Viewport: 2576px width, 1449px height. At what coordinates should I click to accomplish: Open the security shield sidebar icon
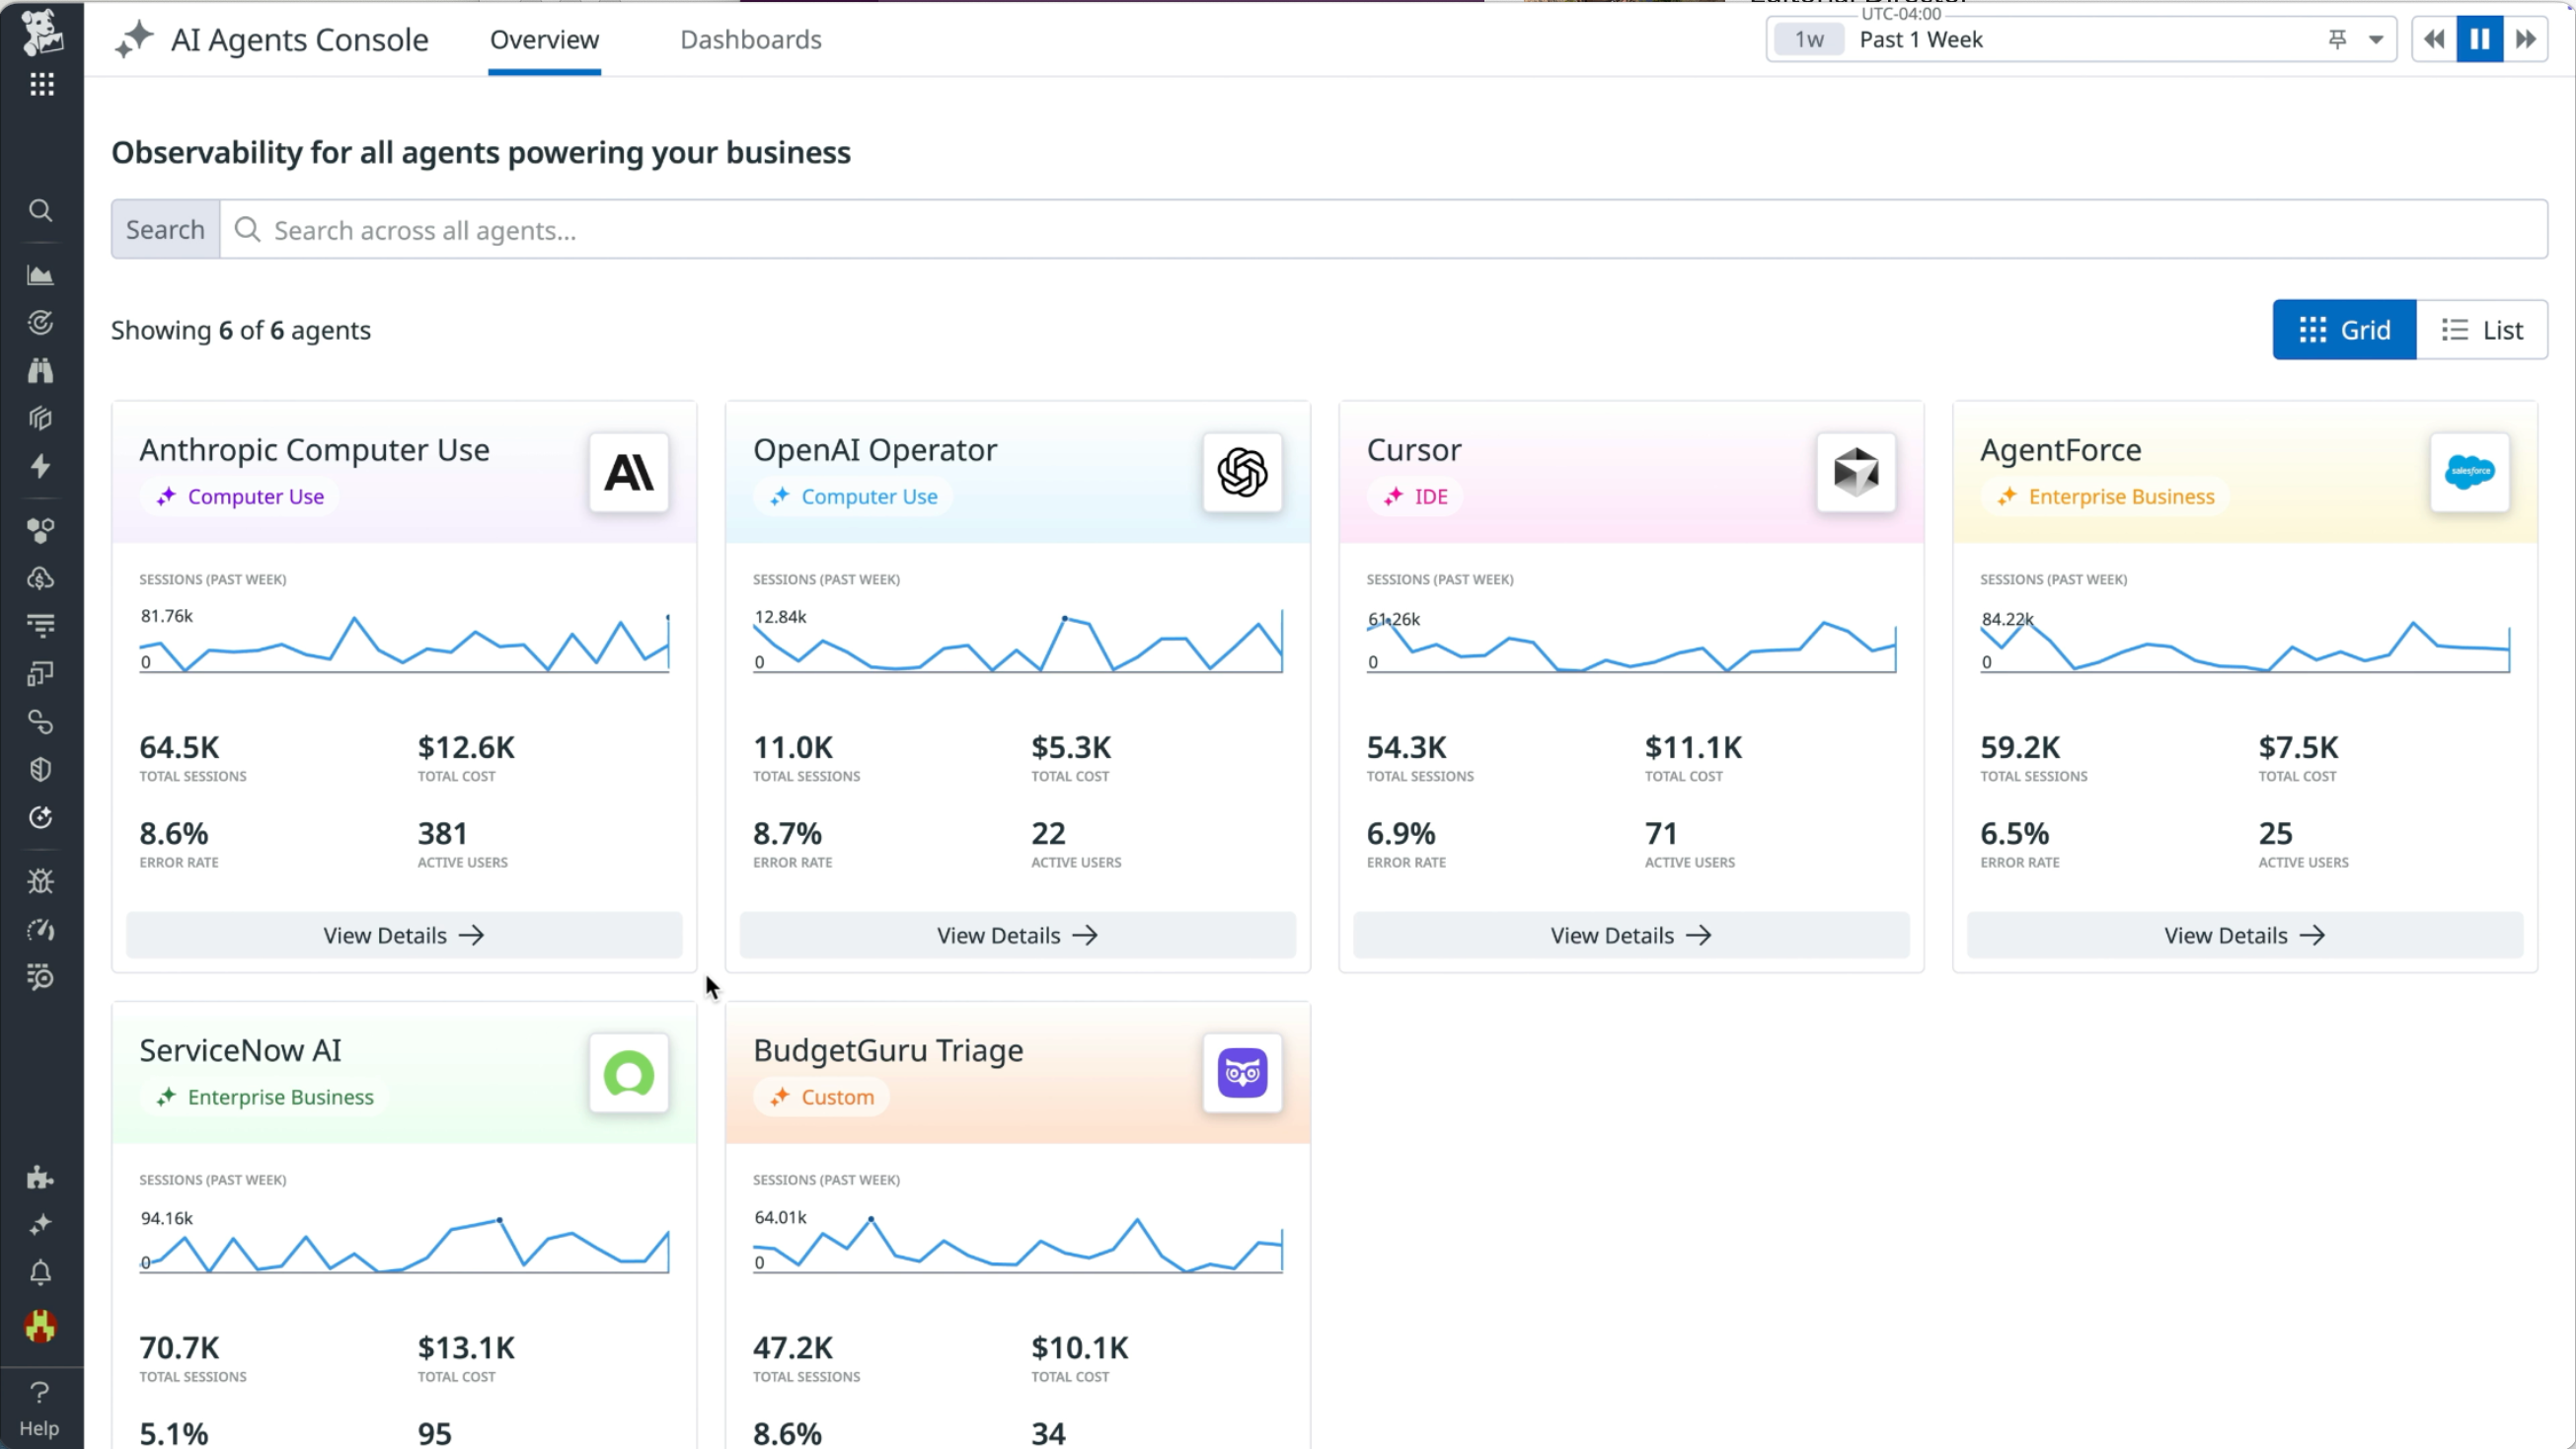coord(41,768)
